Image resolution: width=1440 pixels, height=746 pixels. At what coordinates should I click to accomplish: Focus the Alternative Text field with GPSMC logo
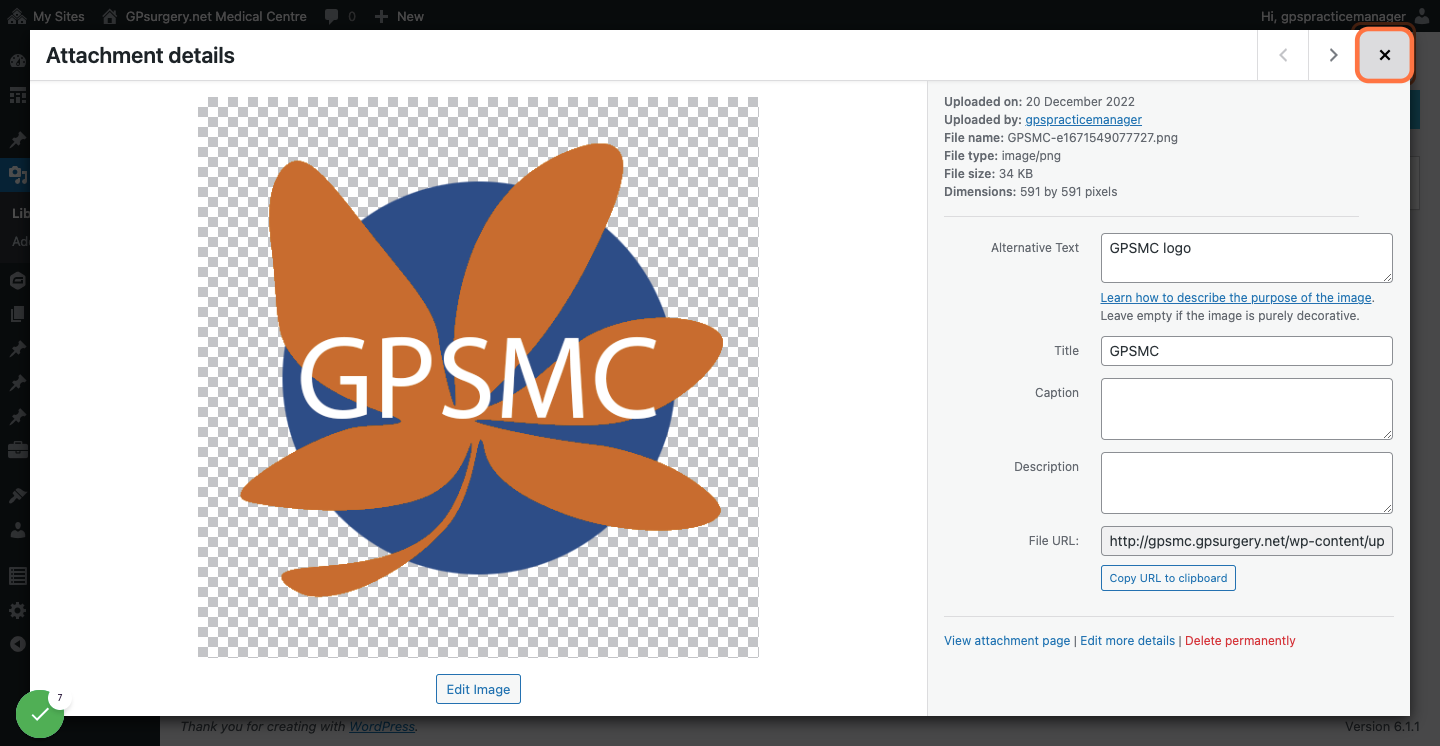[x=1246, y=258]
